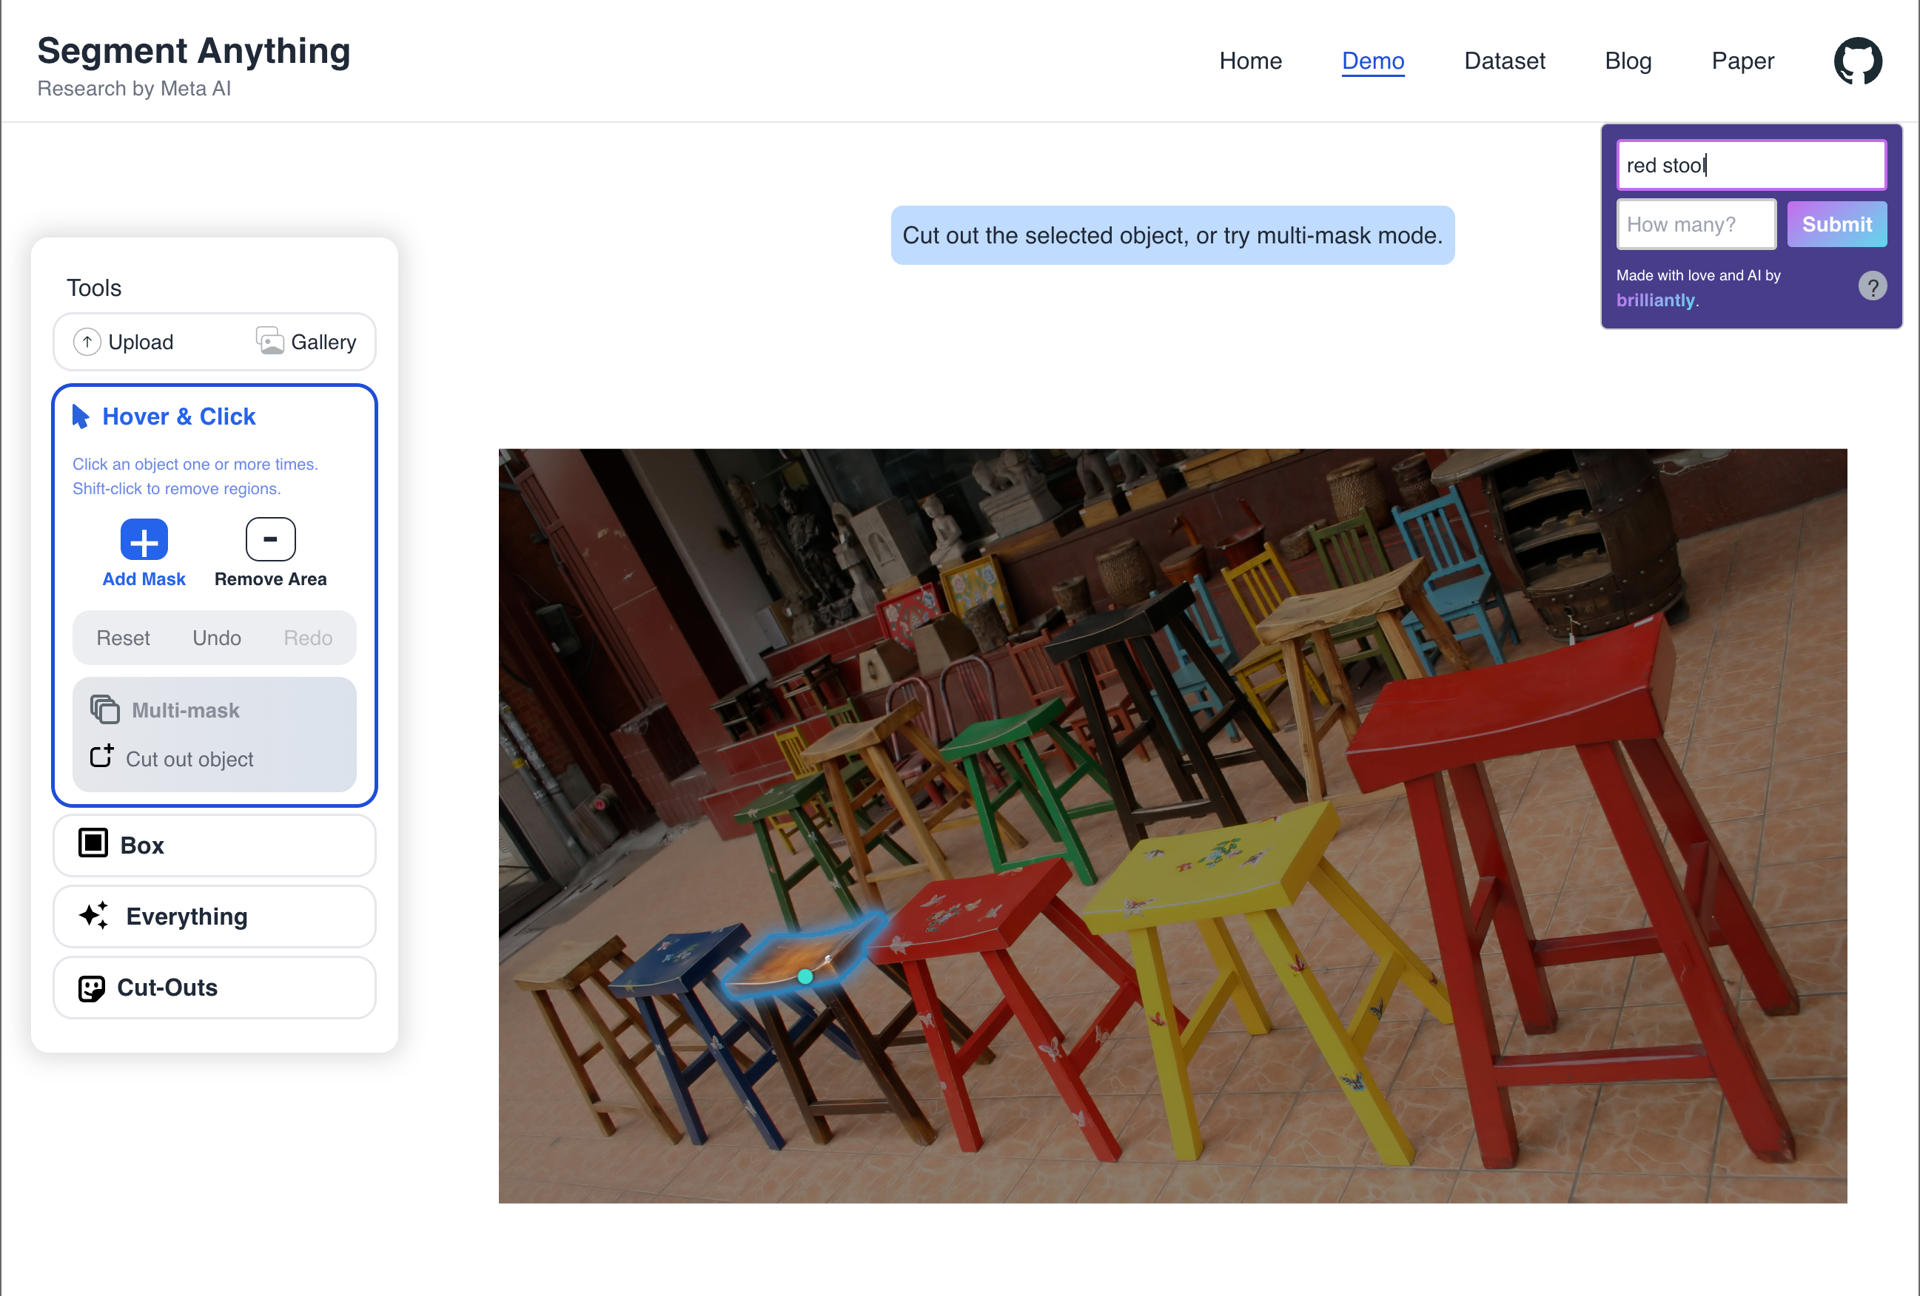Select the blue Add Mask plus icon
Image resolution: width=1920 pixels, height=1296 pixels.
click(x=144, y=540)
